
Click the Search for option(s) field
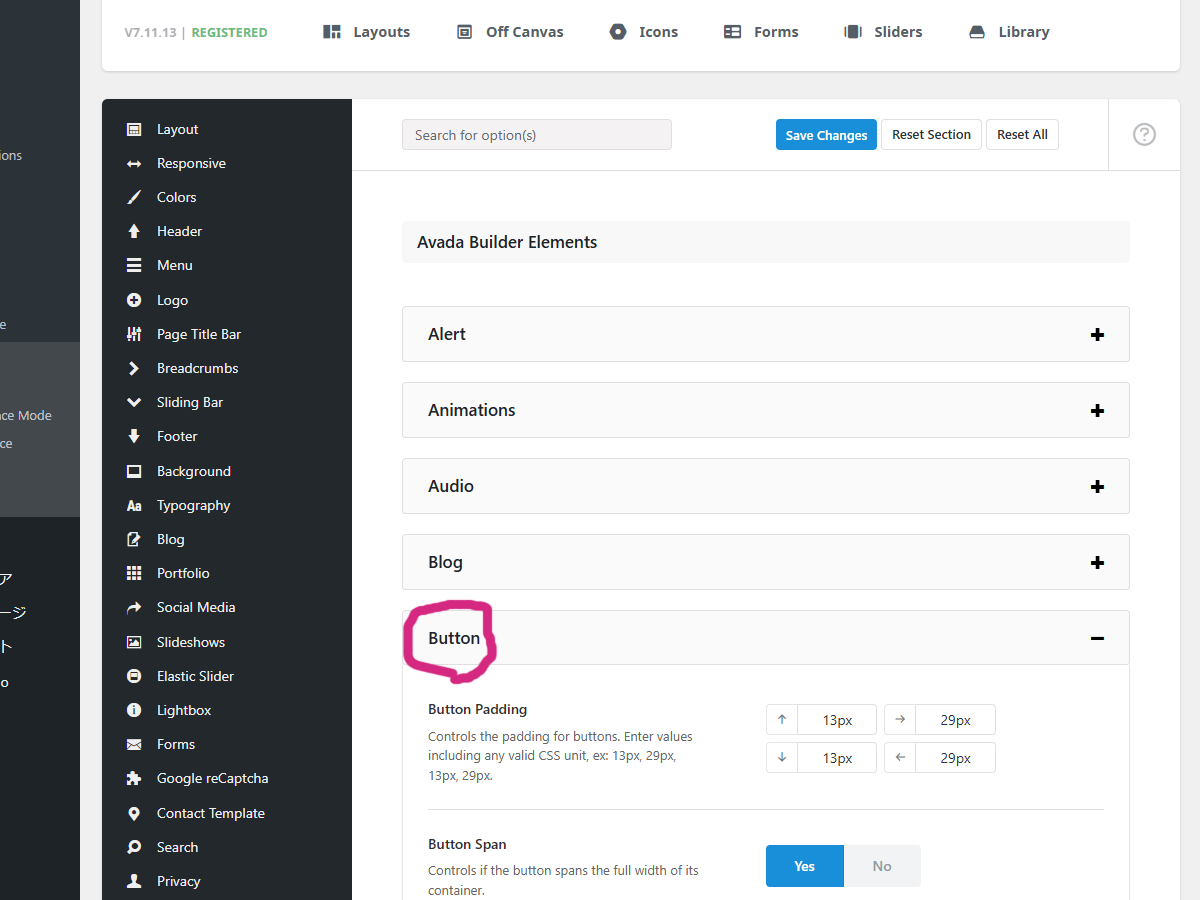pyautogui.click(x=537, y=135)
